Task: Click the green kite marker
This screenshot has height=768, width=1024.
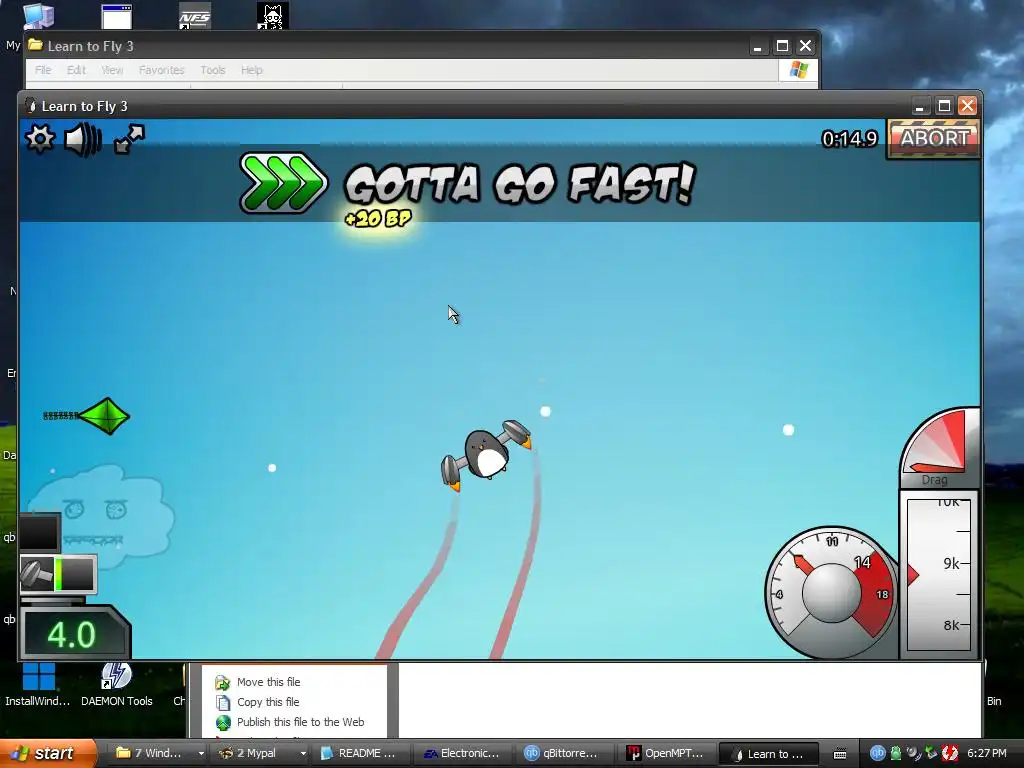Action: click(104, 416)
